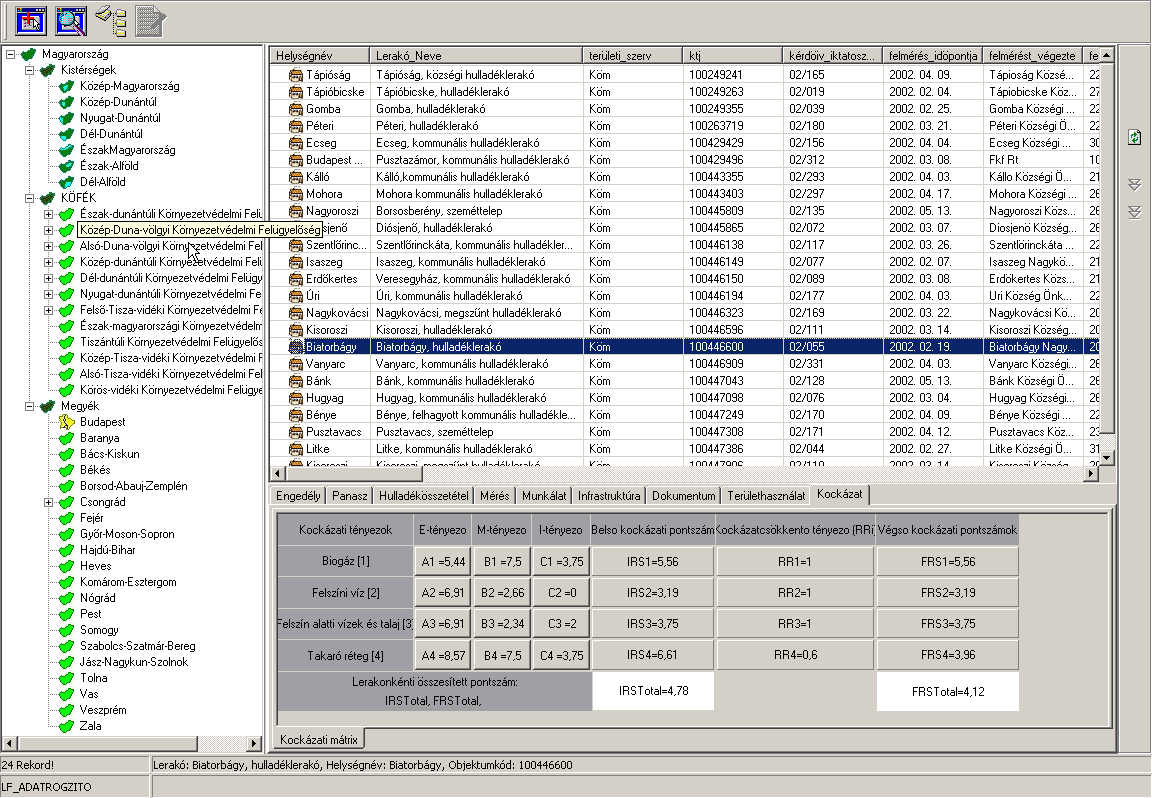Image resolution: width=1152 pixels, height=798 pixels.
Task: Click the green check icon beside Zala
Action: [x=67, y=726]
